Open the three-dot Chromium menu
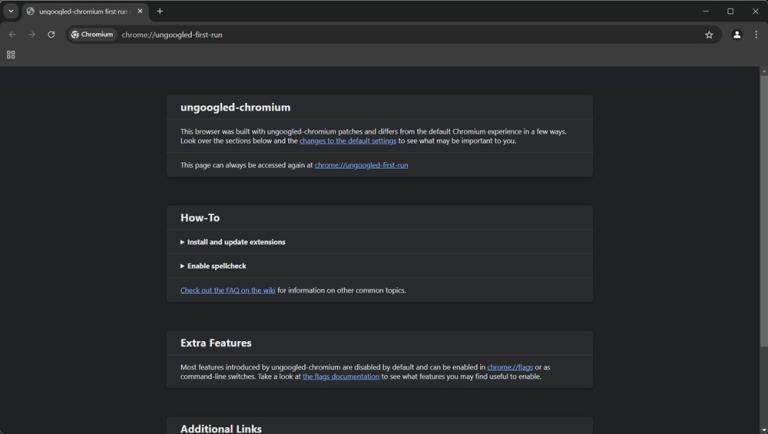This screenshot has height=434, width=768. 756,35
